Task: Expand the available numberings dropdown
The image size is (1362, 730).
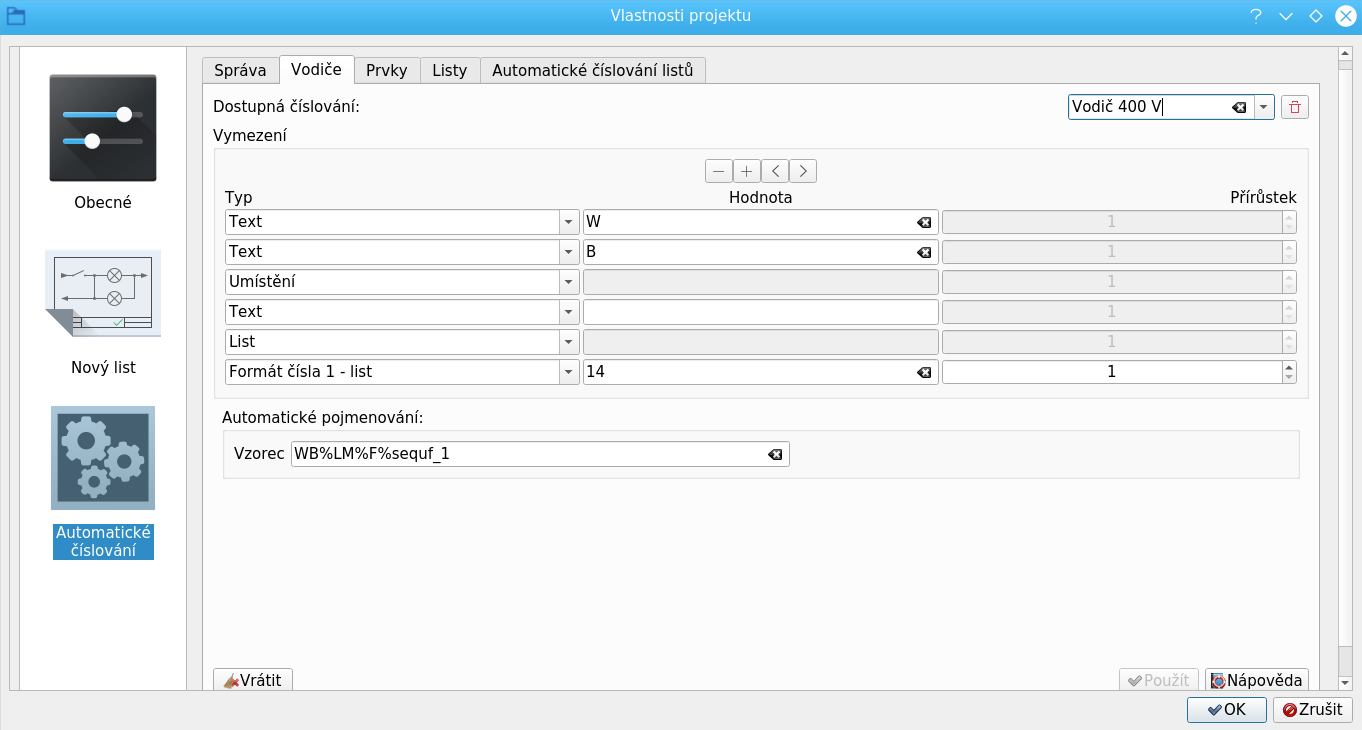Action: (1264, 107)
